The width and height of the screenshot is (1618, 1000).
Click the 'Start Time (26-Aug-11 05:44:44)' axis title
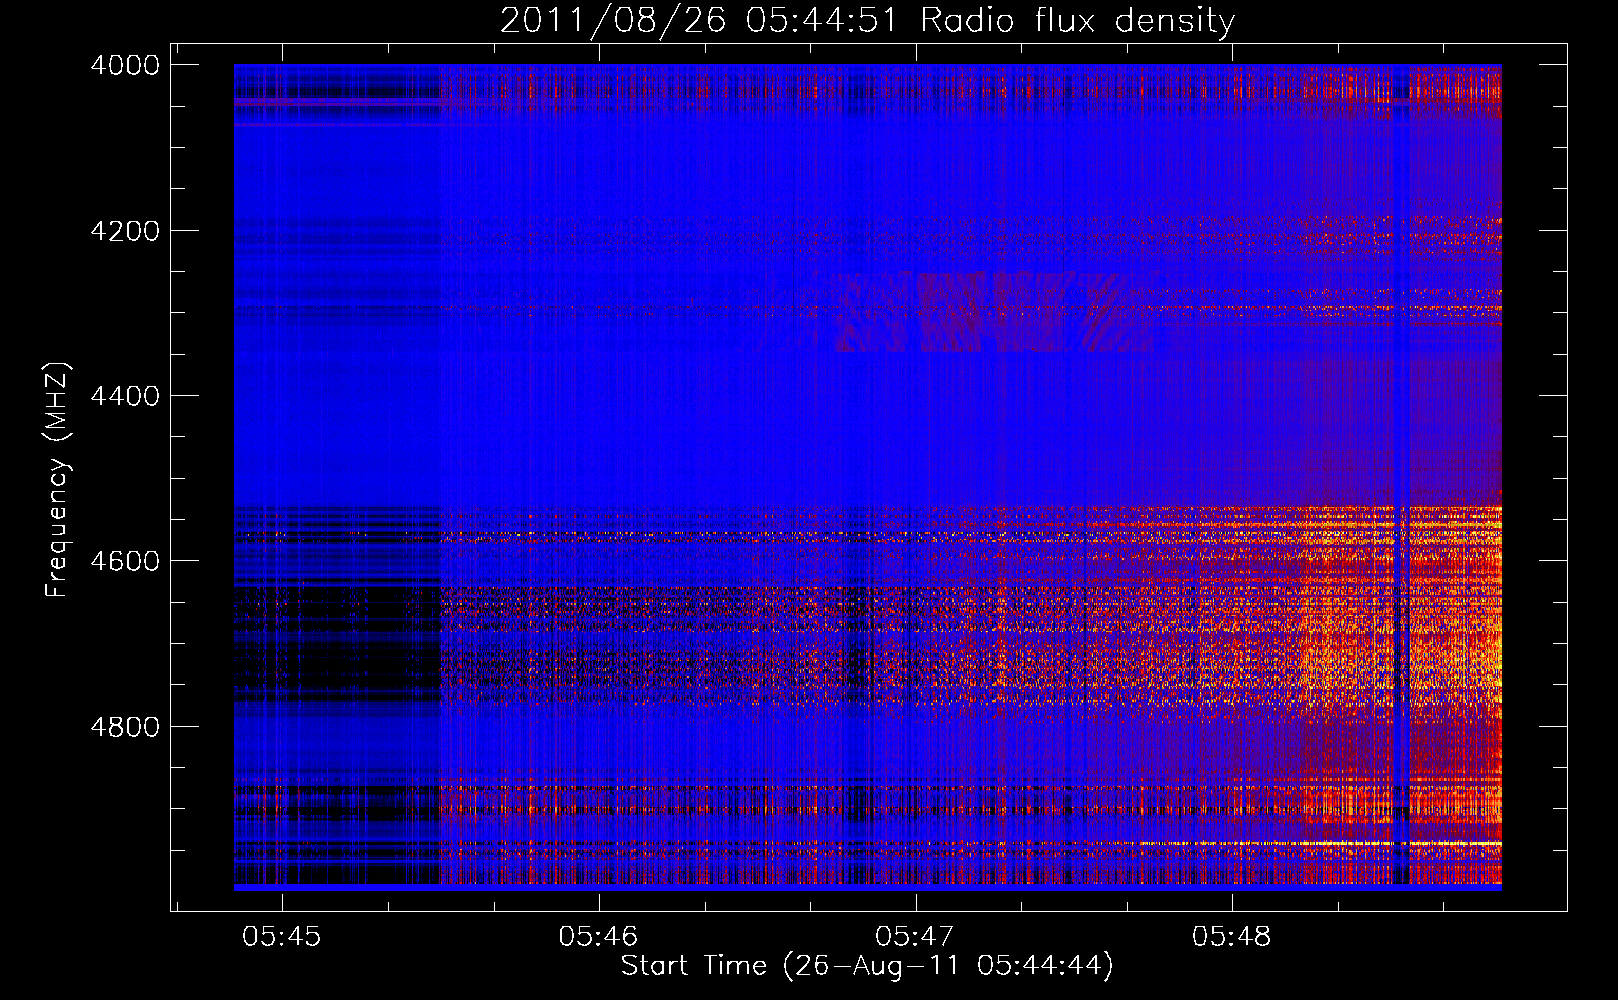click(x=867, y=966)
